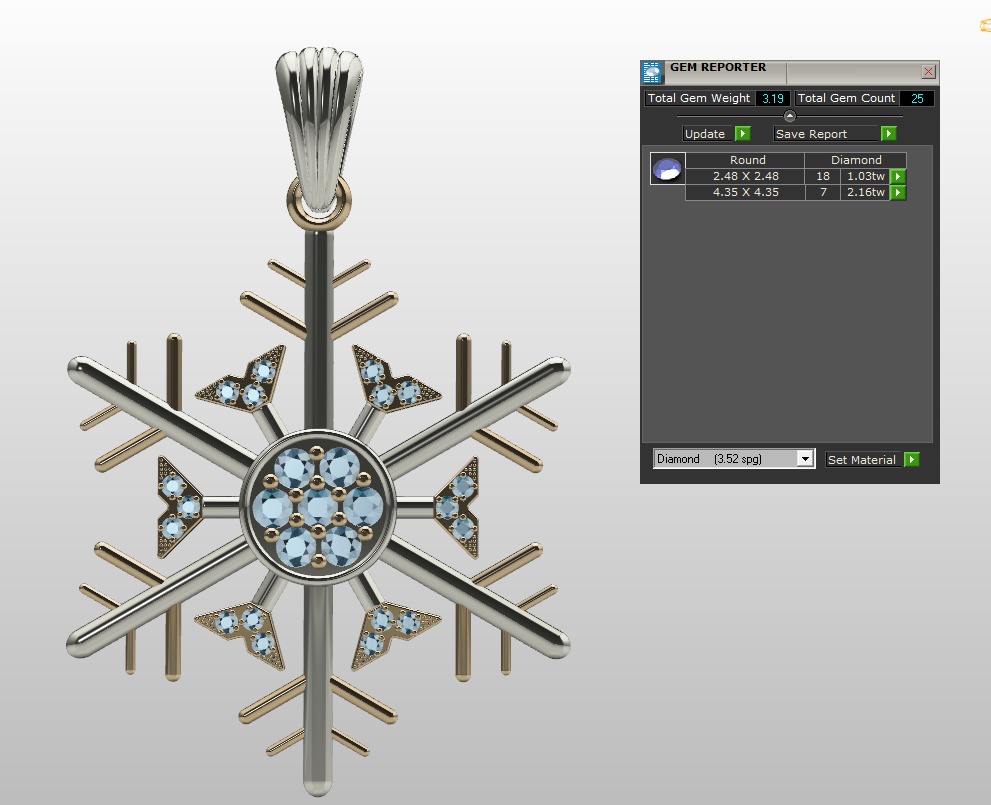Screen dimensions: 991x805
Task: Click the green arrow next to Update
Action: [743, 133]
